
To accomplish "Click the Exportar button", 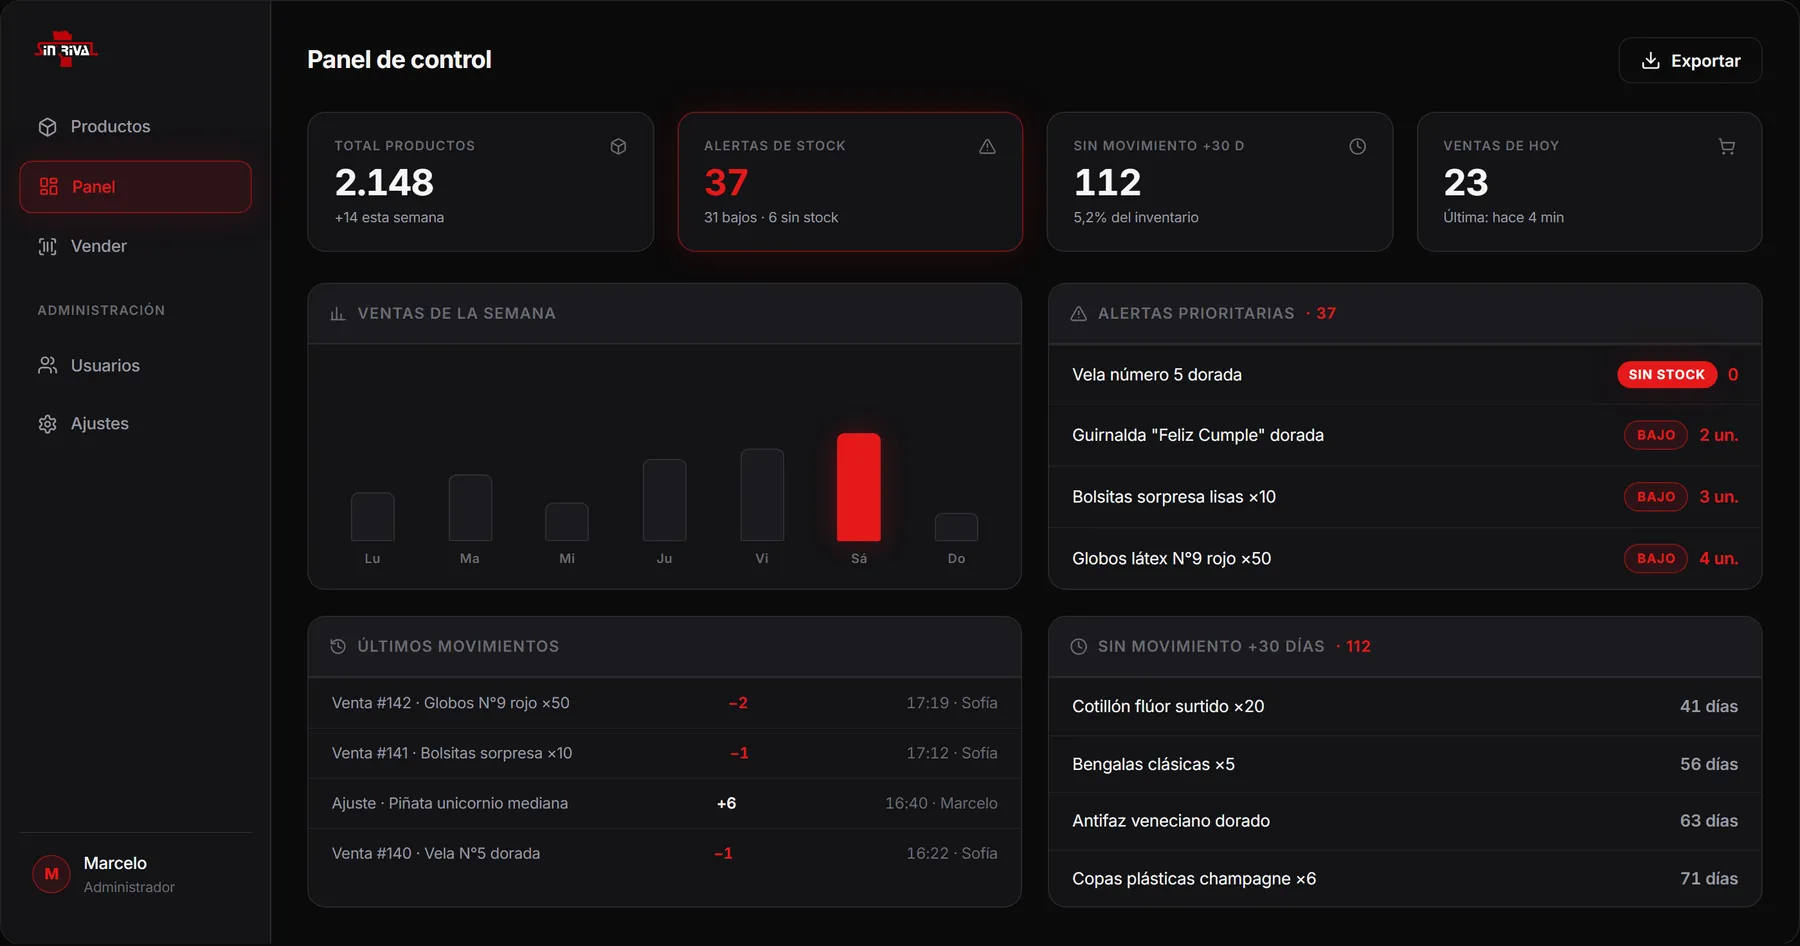I will point(1690,61).
